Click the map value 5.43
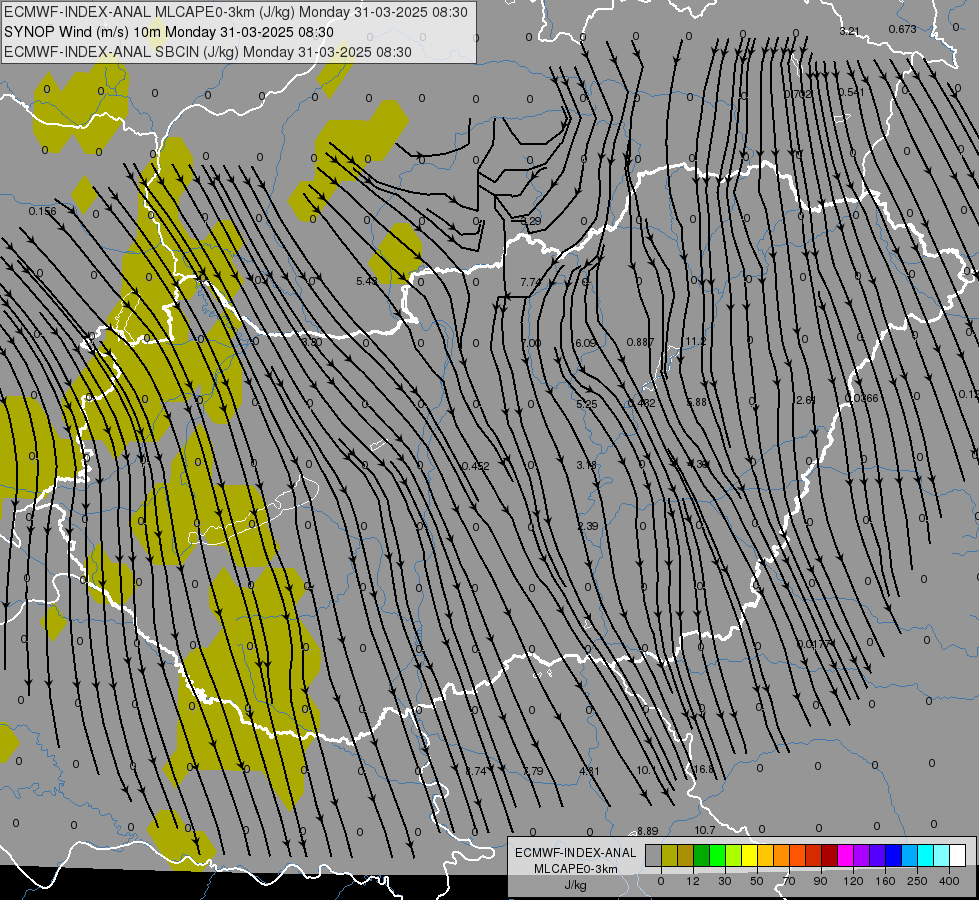Image resolution: width=979 pixels, height=900 pixels. click(367, 281)
